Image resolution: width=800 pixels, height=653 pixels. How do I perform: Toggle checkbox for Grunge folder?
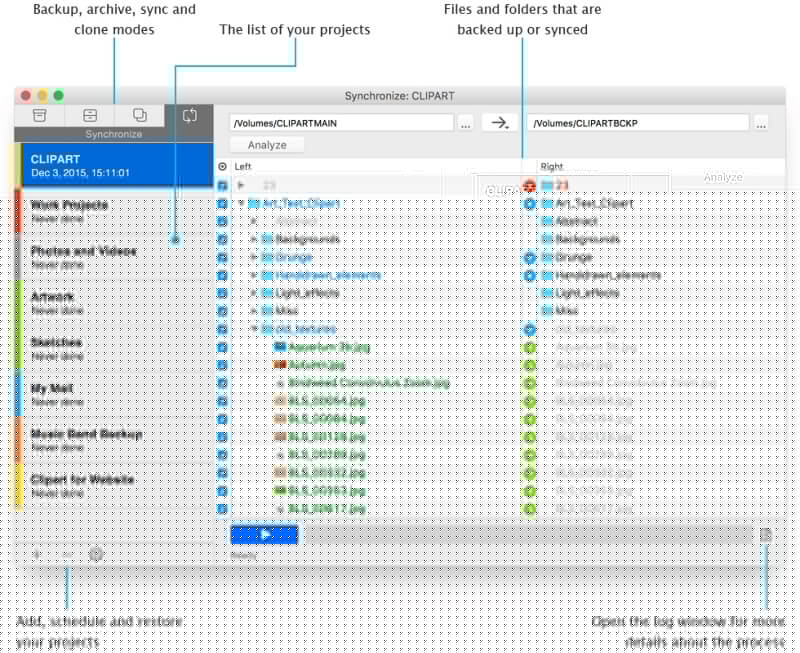(x=222, y=257)
